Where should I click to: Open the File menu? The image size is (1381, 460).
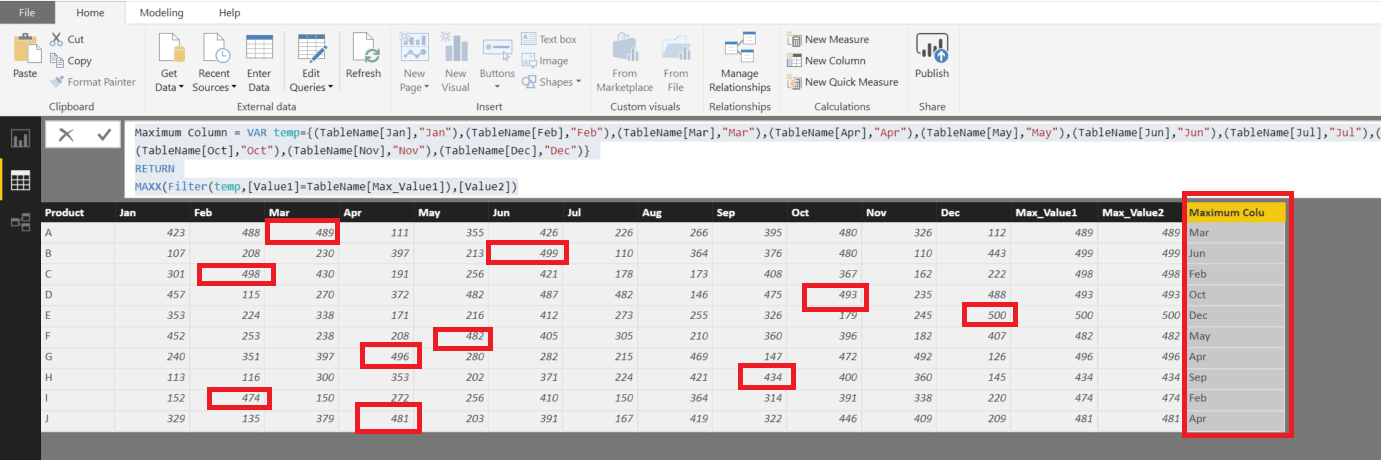(x=27, y=13)
